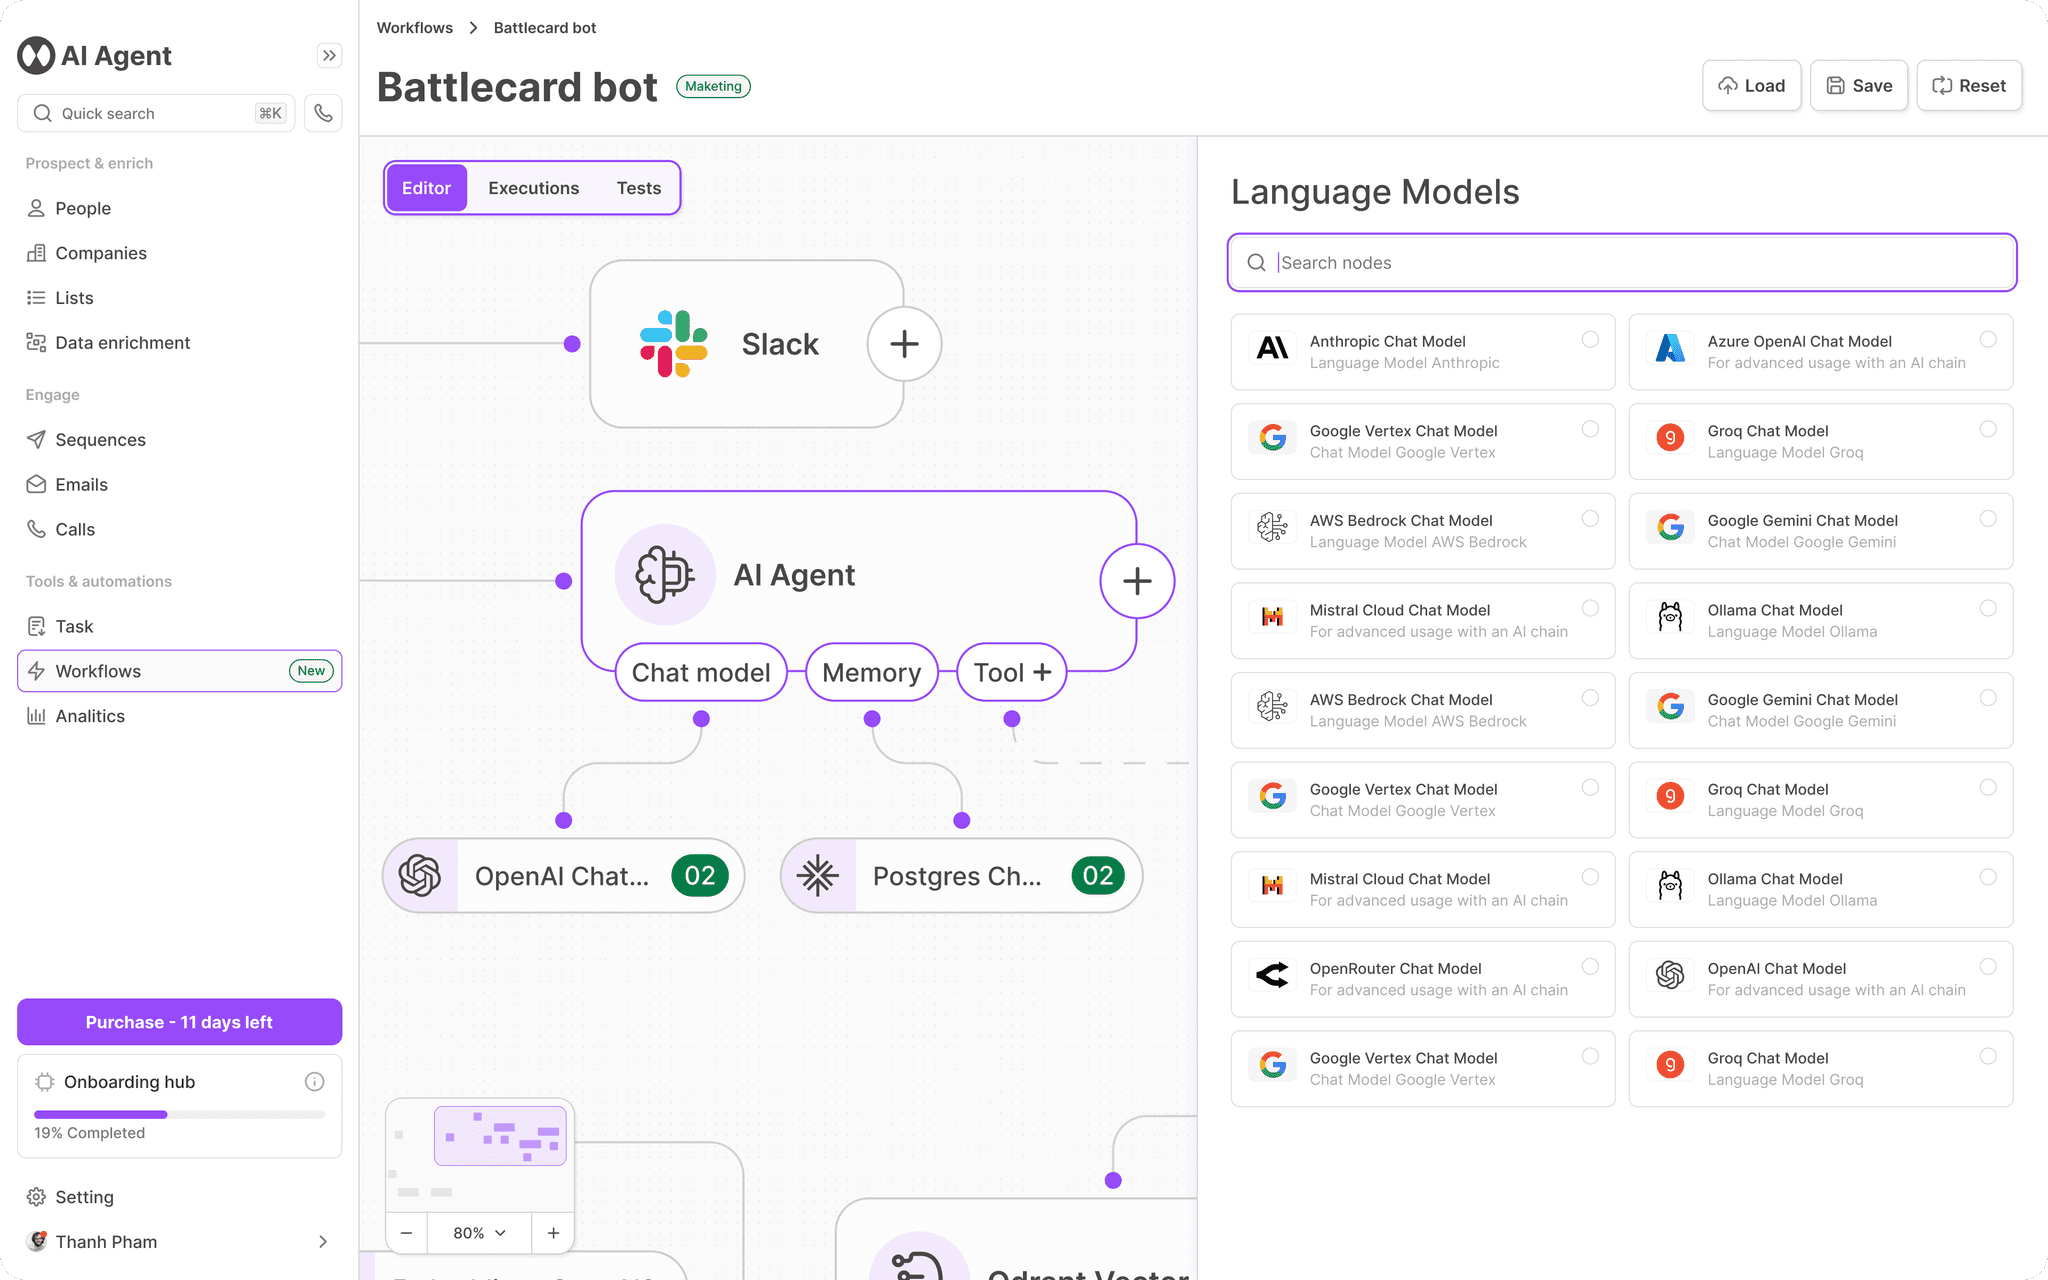Expand the Thanh Pham account chevron

(x=322, y=1241)
